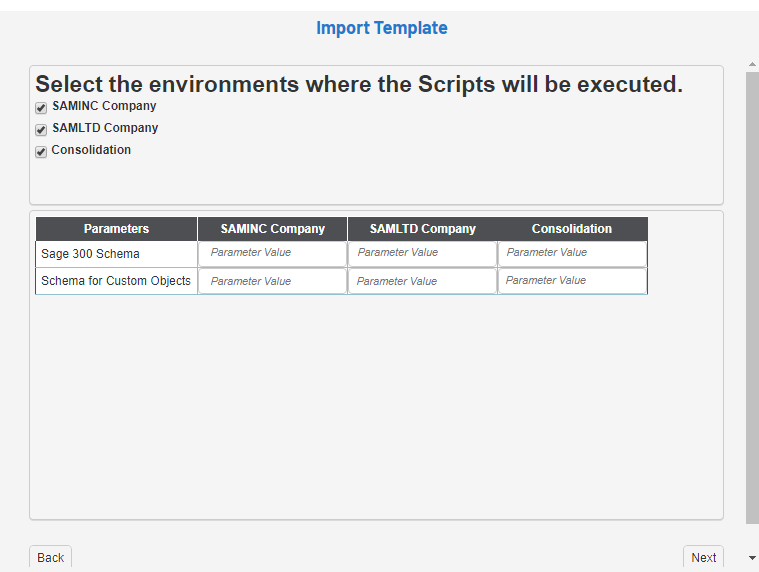Click the scrollbar up arrow
759x572 pixels.
(752, 65)
